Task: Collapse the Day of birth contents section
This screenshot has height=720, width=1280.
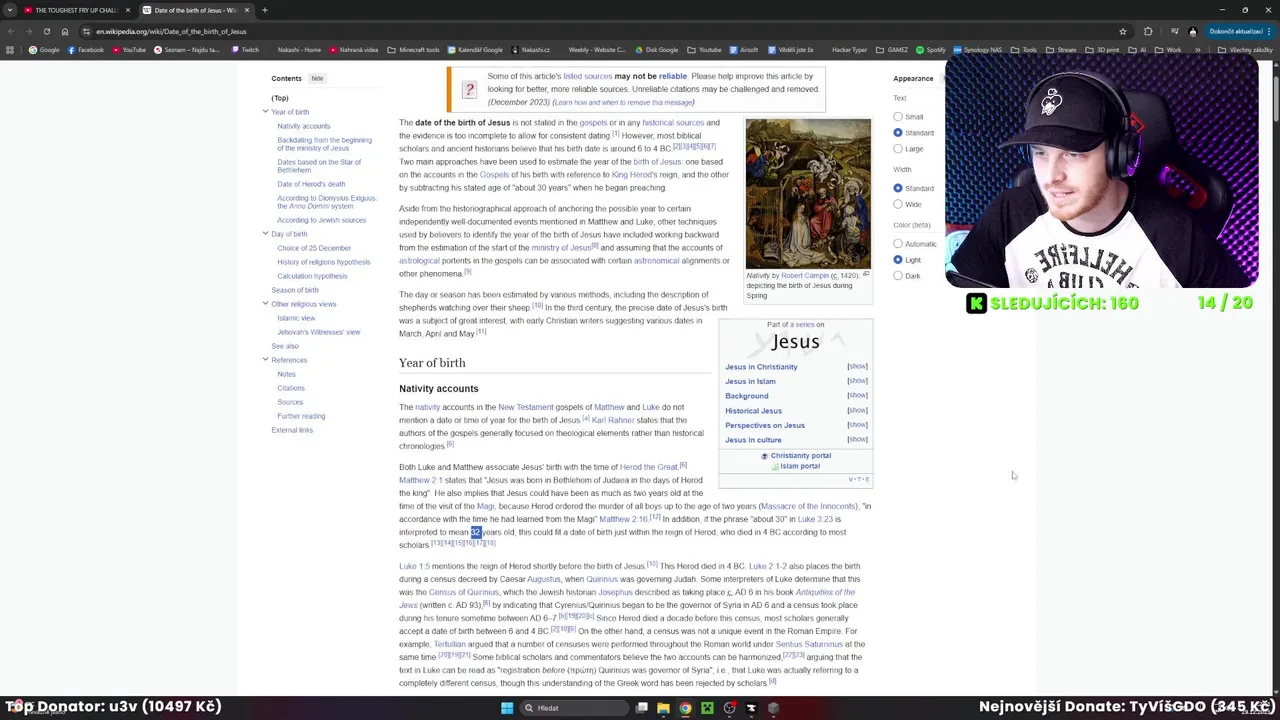Action: [x=265, y=234]
